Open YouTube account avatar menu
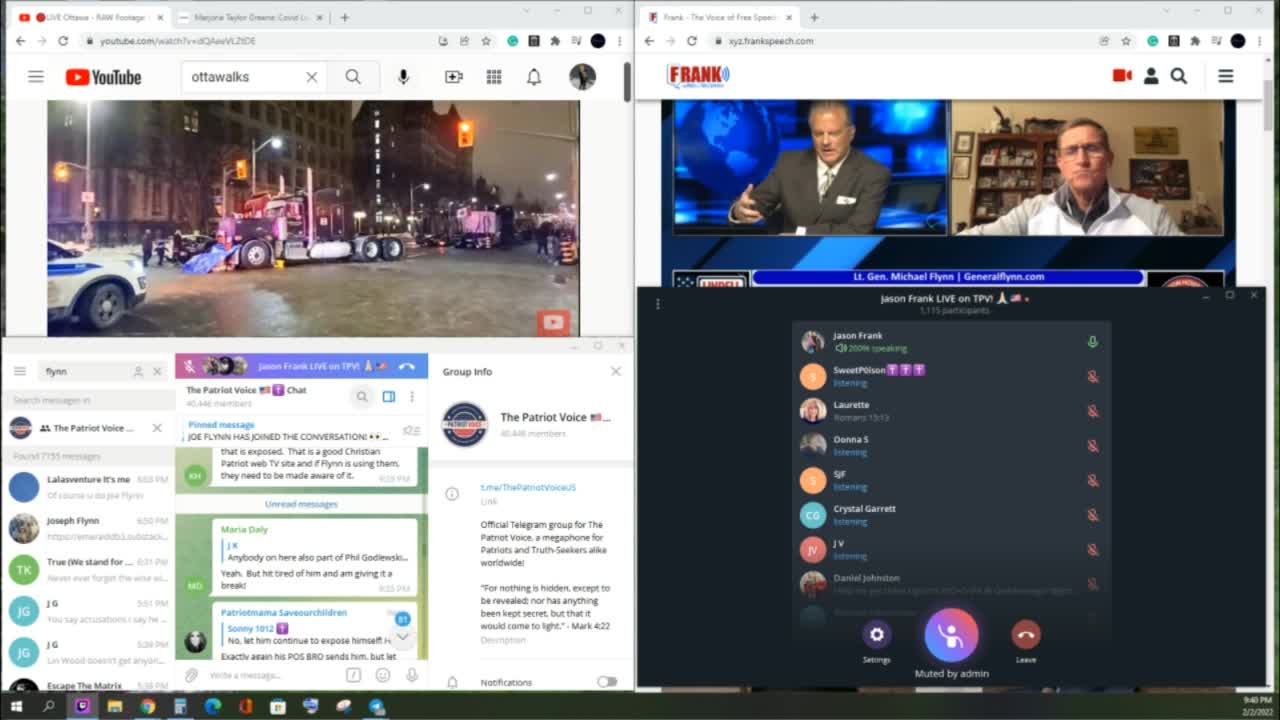 pyautogui.click(x=582, y=77)
